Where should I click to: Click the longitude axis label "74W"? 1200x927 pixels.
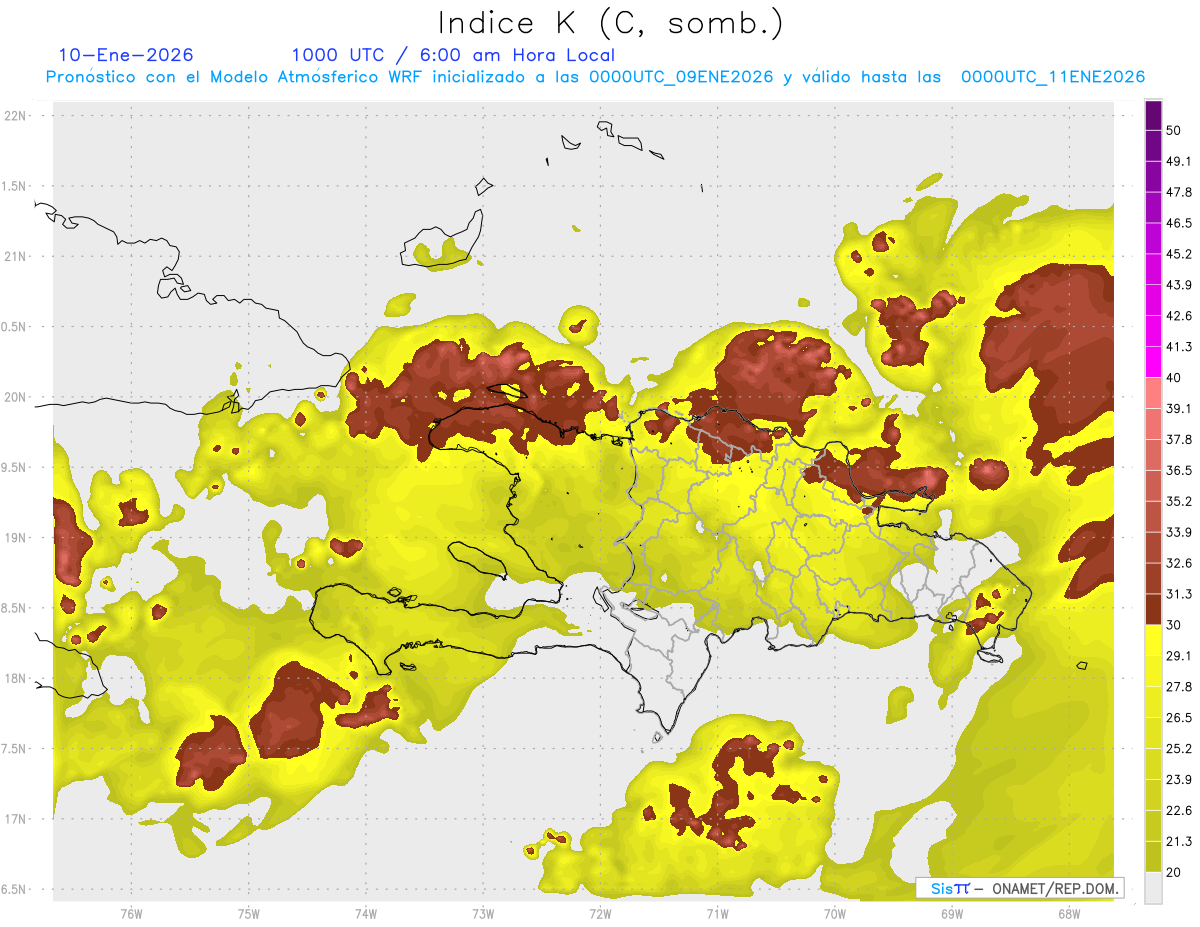(x=366, y=914)
